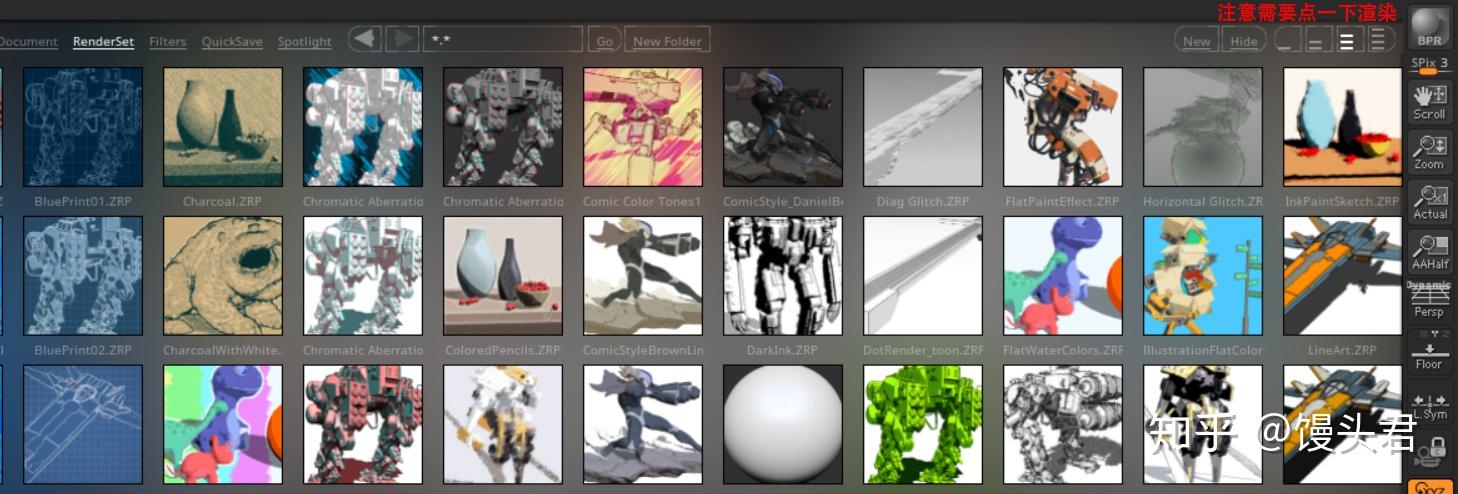Image resolution: width=1458 pixels, height=494 pixels.
Task: Select the ComicStyleBrownLin thumbnail
Action: pos(643,276)
